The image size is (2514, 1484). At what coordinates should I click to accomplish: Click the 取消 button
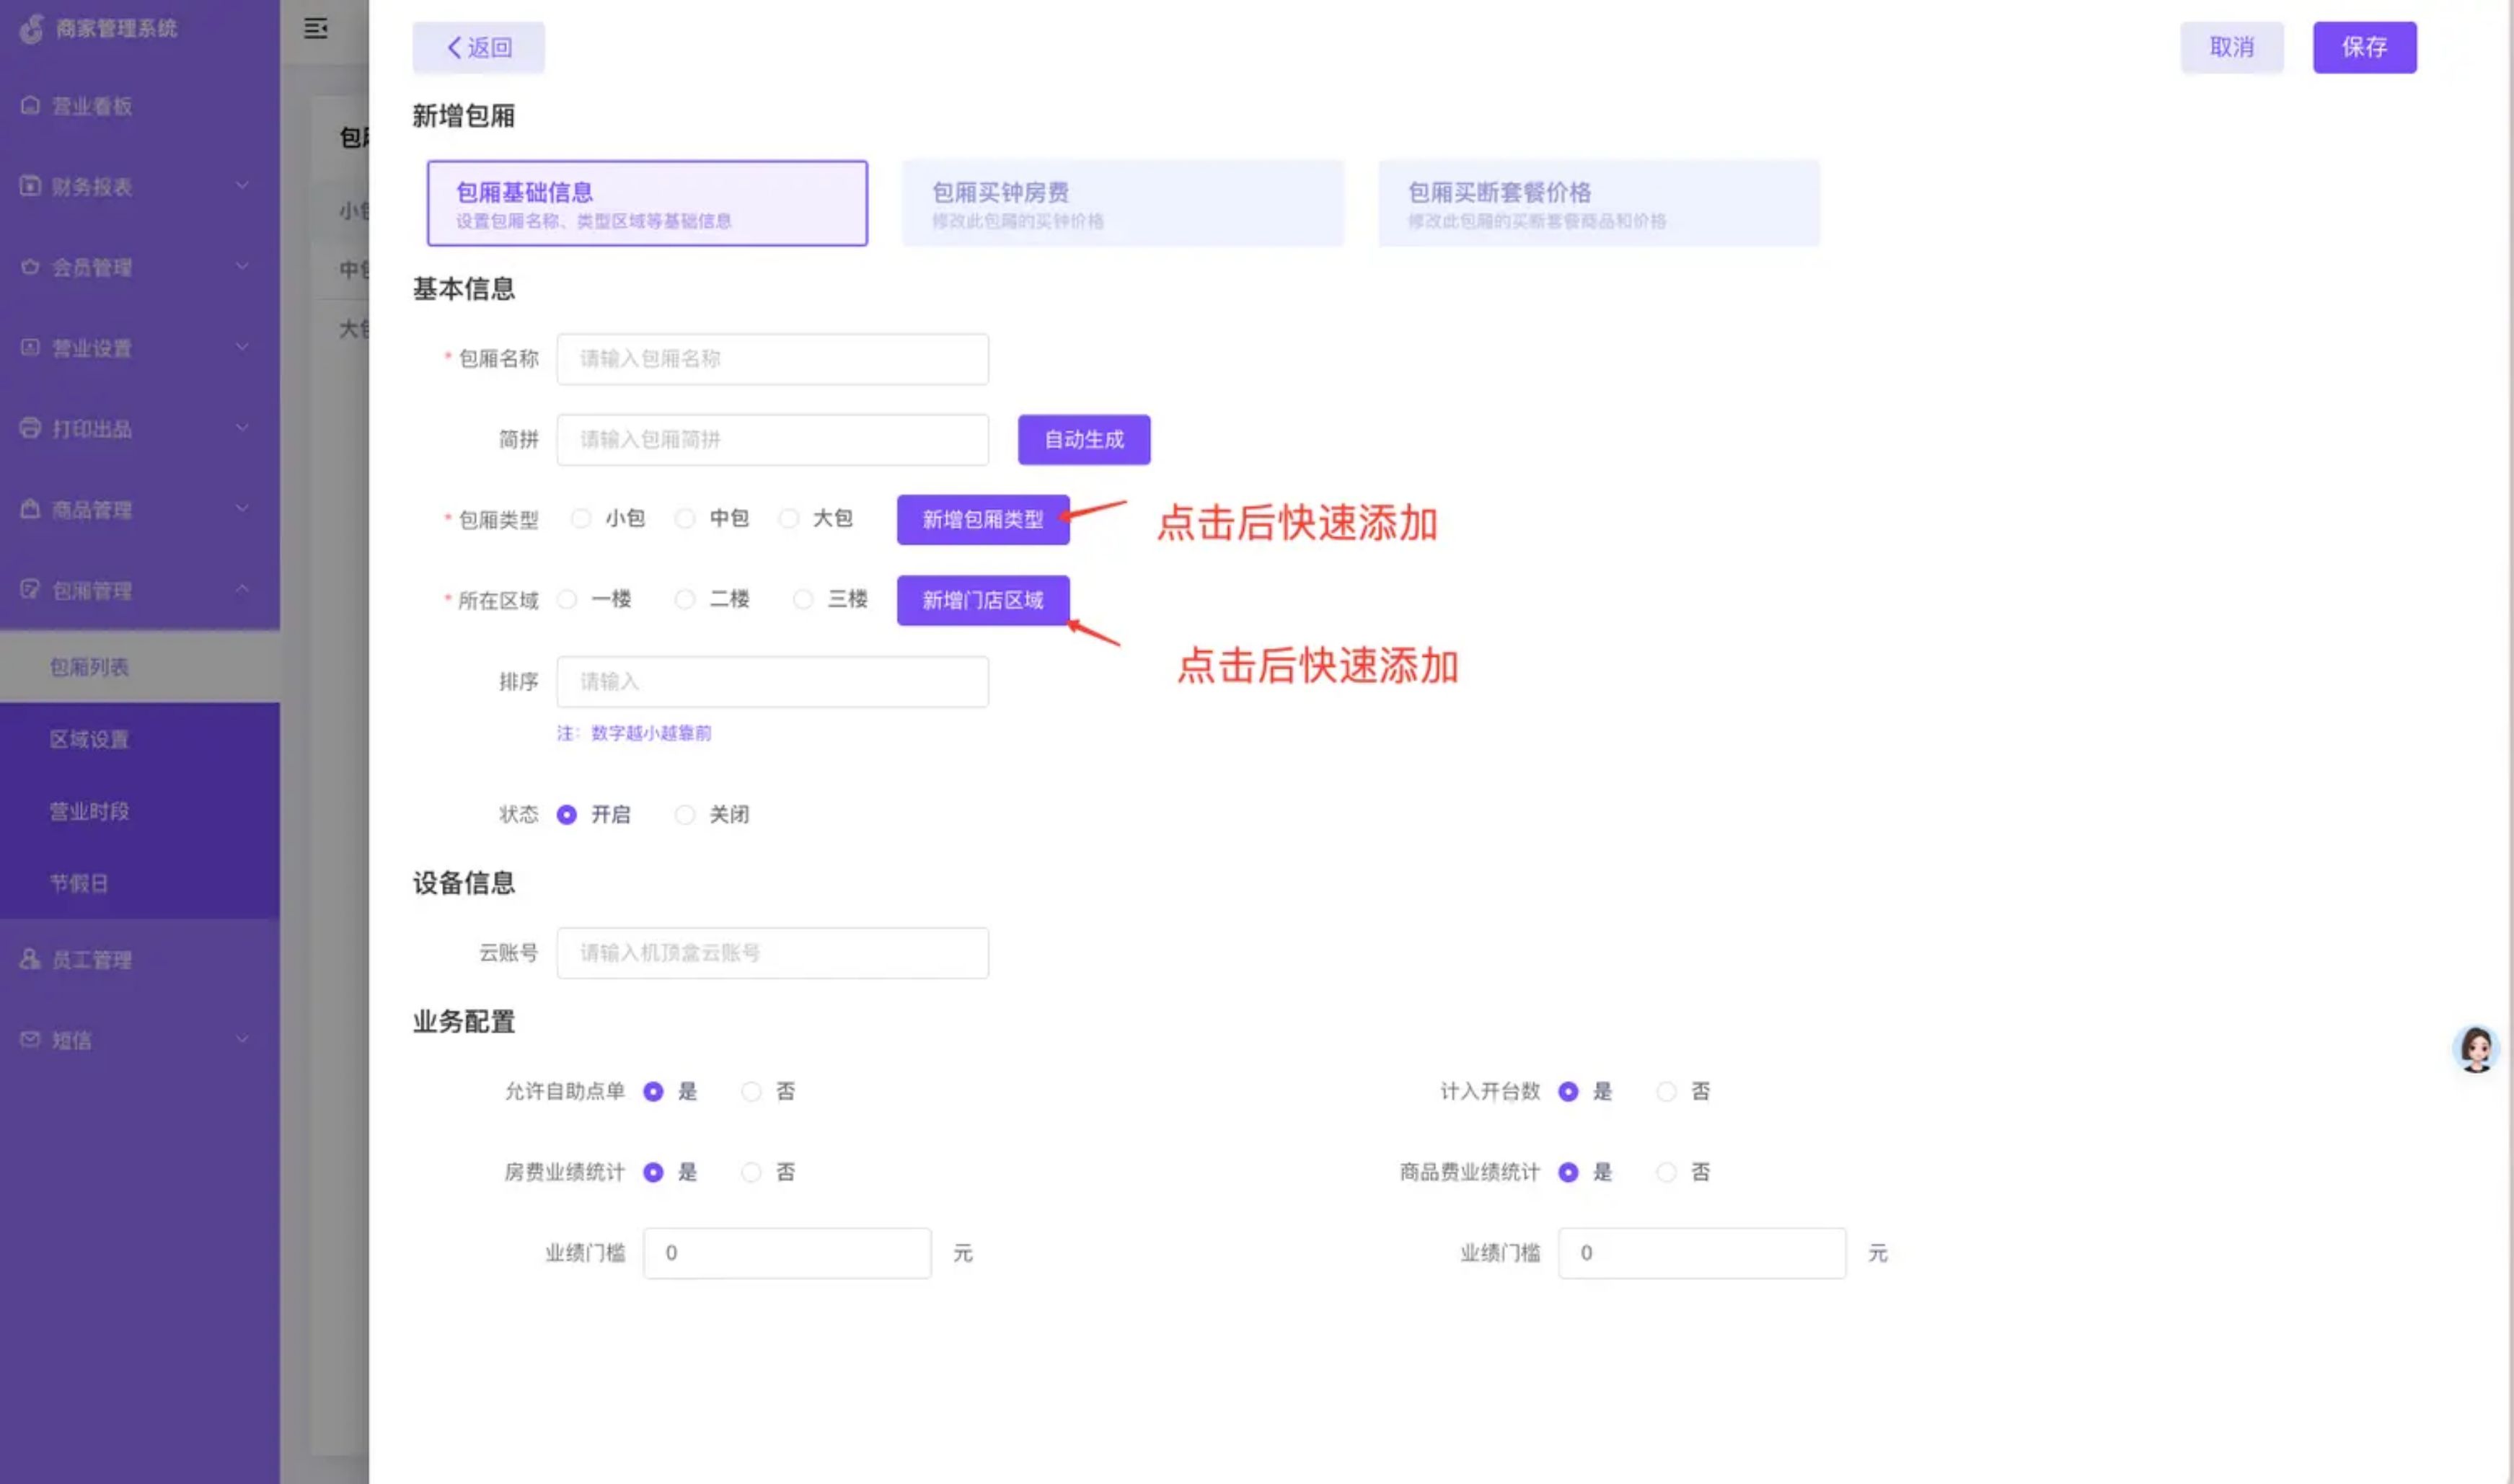(2232, 47)
